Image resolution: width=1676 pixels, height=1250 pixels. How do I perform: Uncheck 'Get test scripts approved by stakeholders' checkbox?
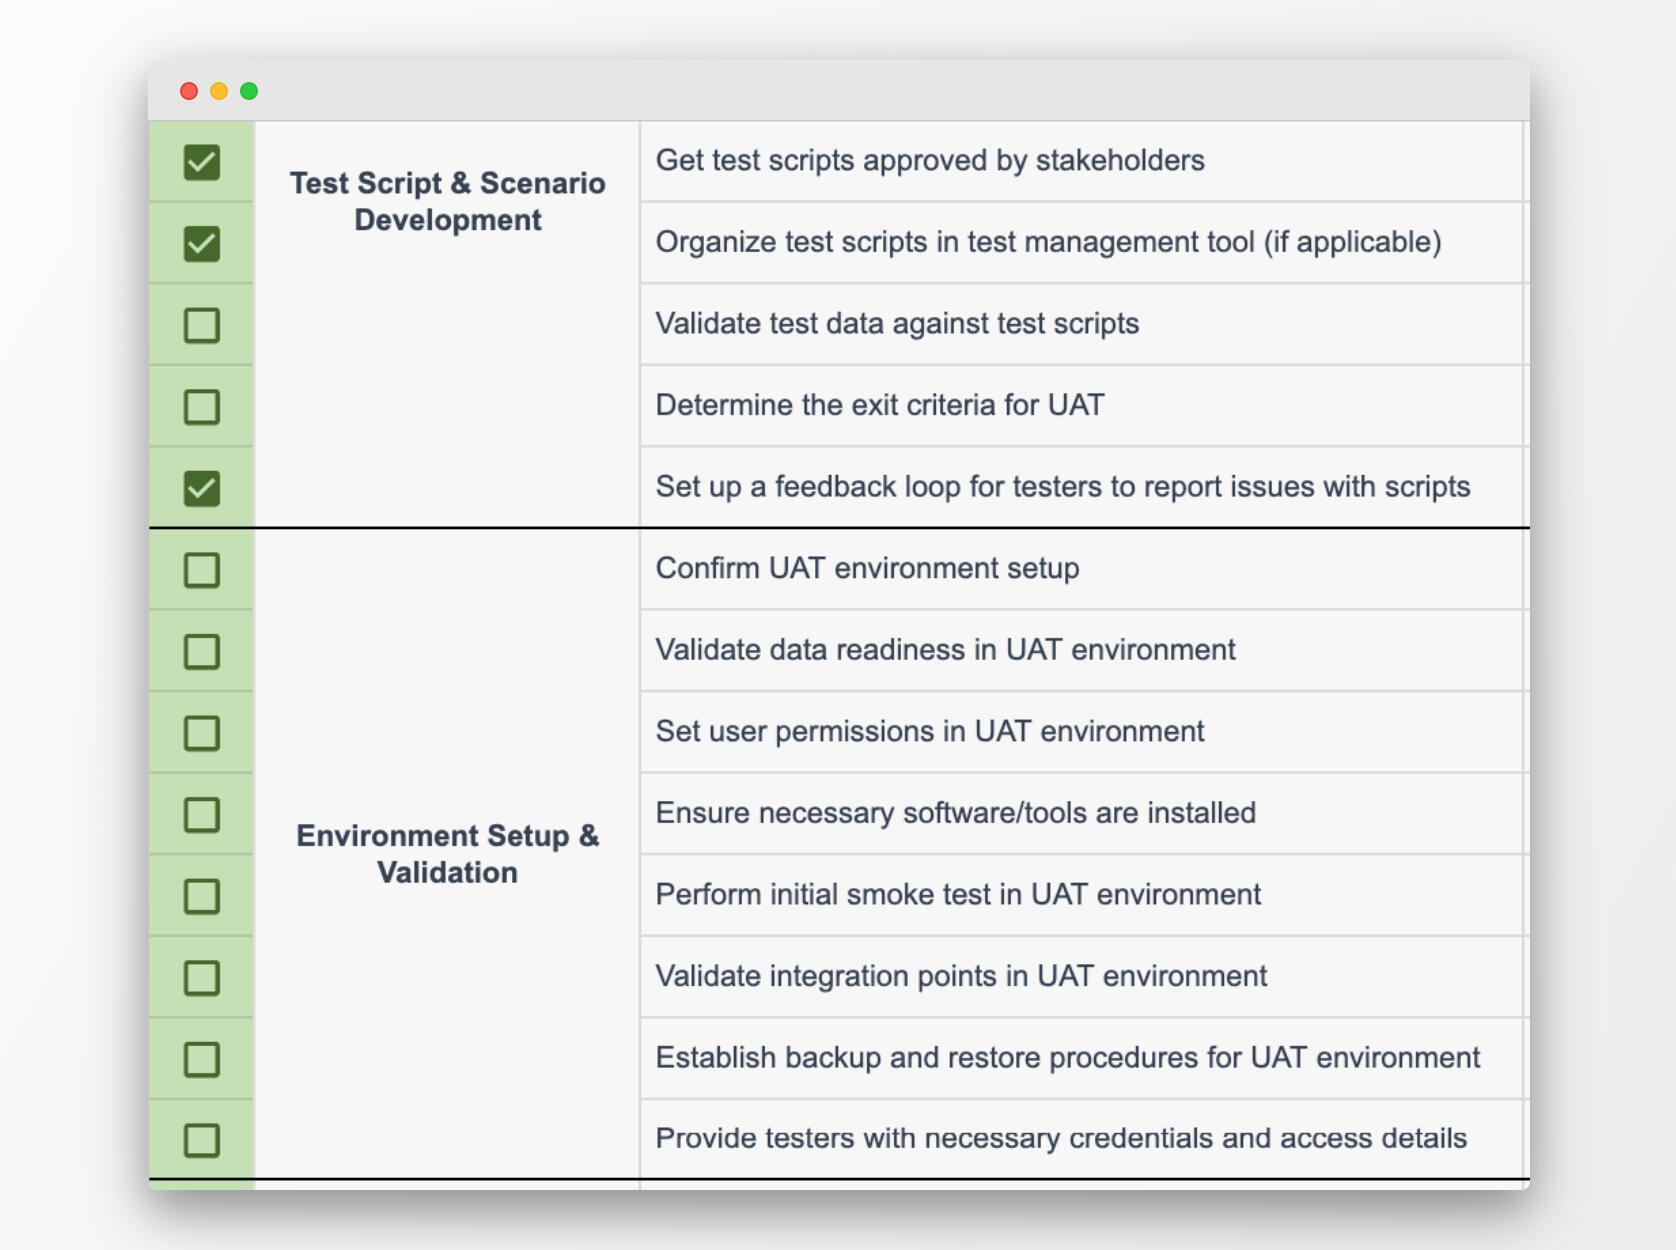pos(201,162)
